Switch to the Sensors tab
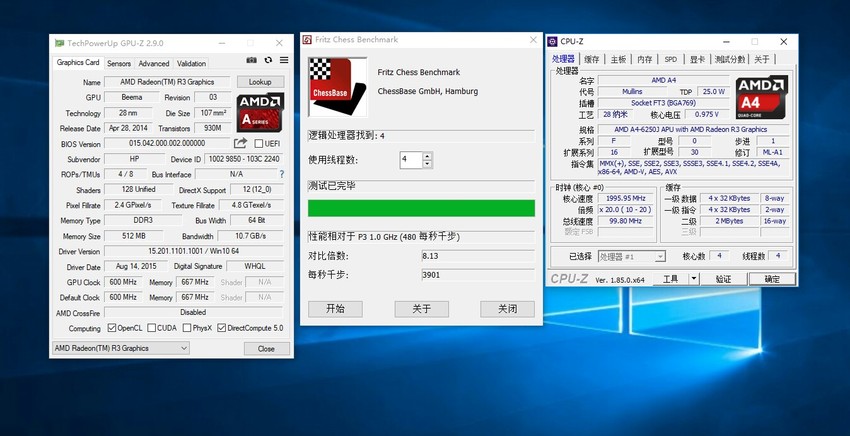The width and height of the screenshot is (850, 436). 119,63
